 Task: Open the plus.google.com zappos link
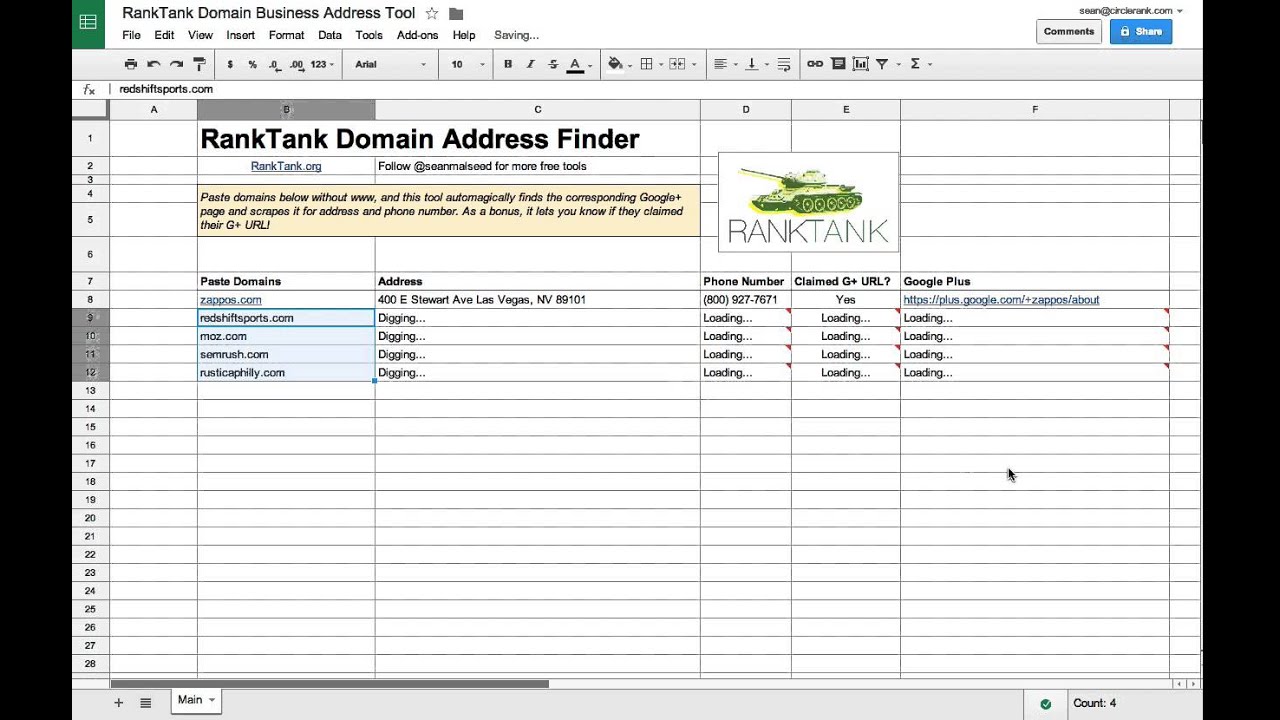click(x=1001, y=300)
